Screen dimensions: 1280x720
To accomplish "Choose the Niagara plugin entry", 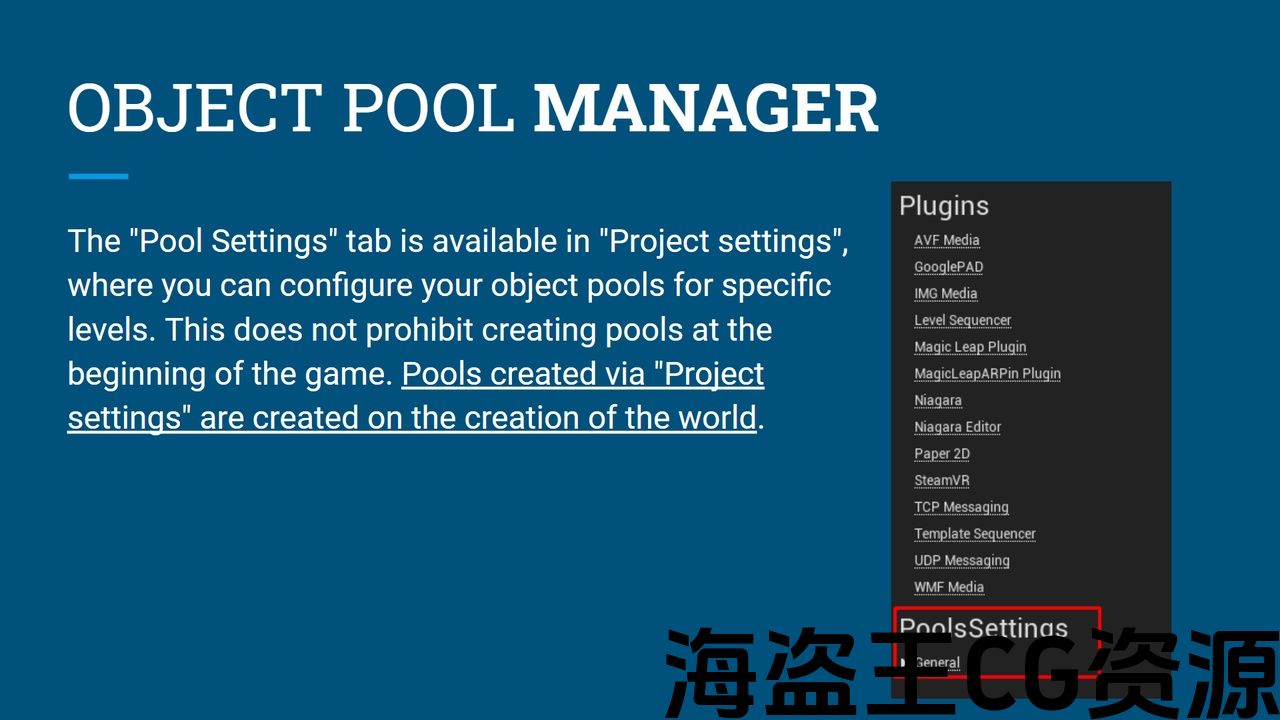I will coord(937,400).
